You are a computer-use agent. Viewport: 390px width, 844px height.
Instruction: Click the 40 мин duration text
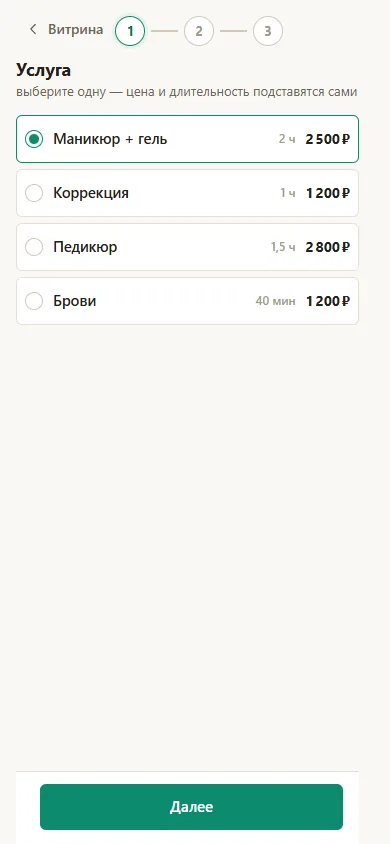click(275, 301)
